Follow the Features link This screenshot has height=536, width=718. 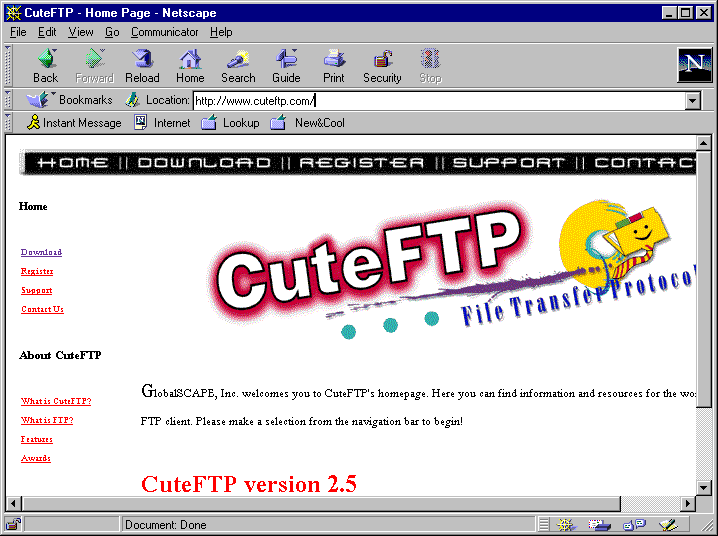37,439
